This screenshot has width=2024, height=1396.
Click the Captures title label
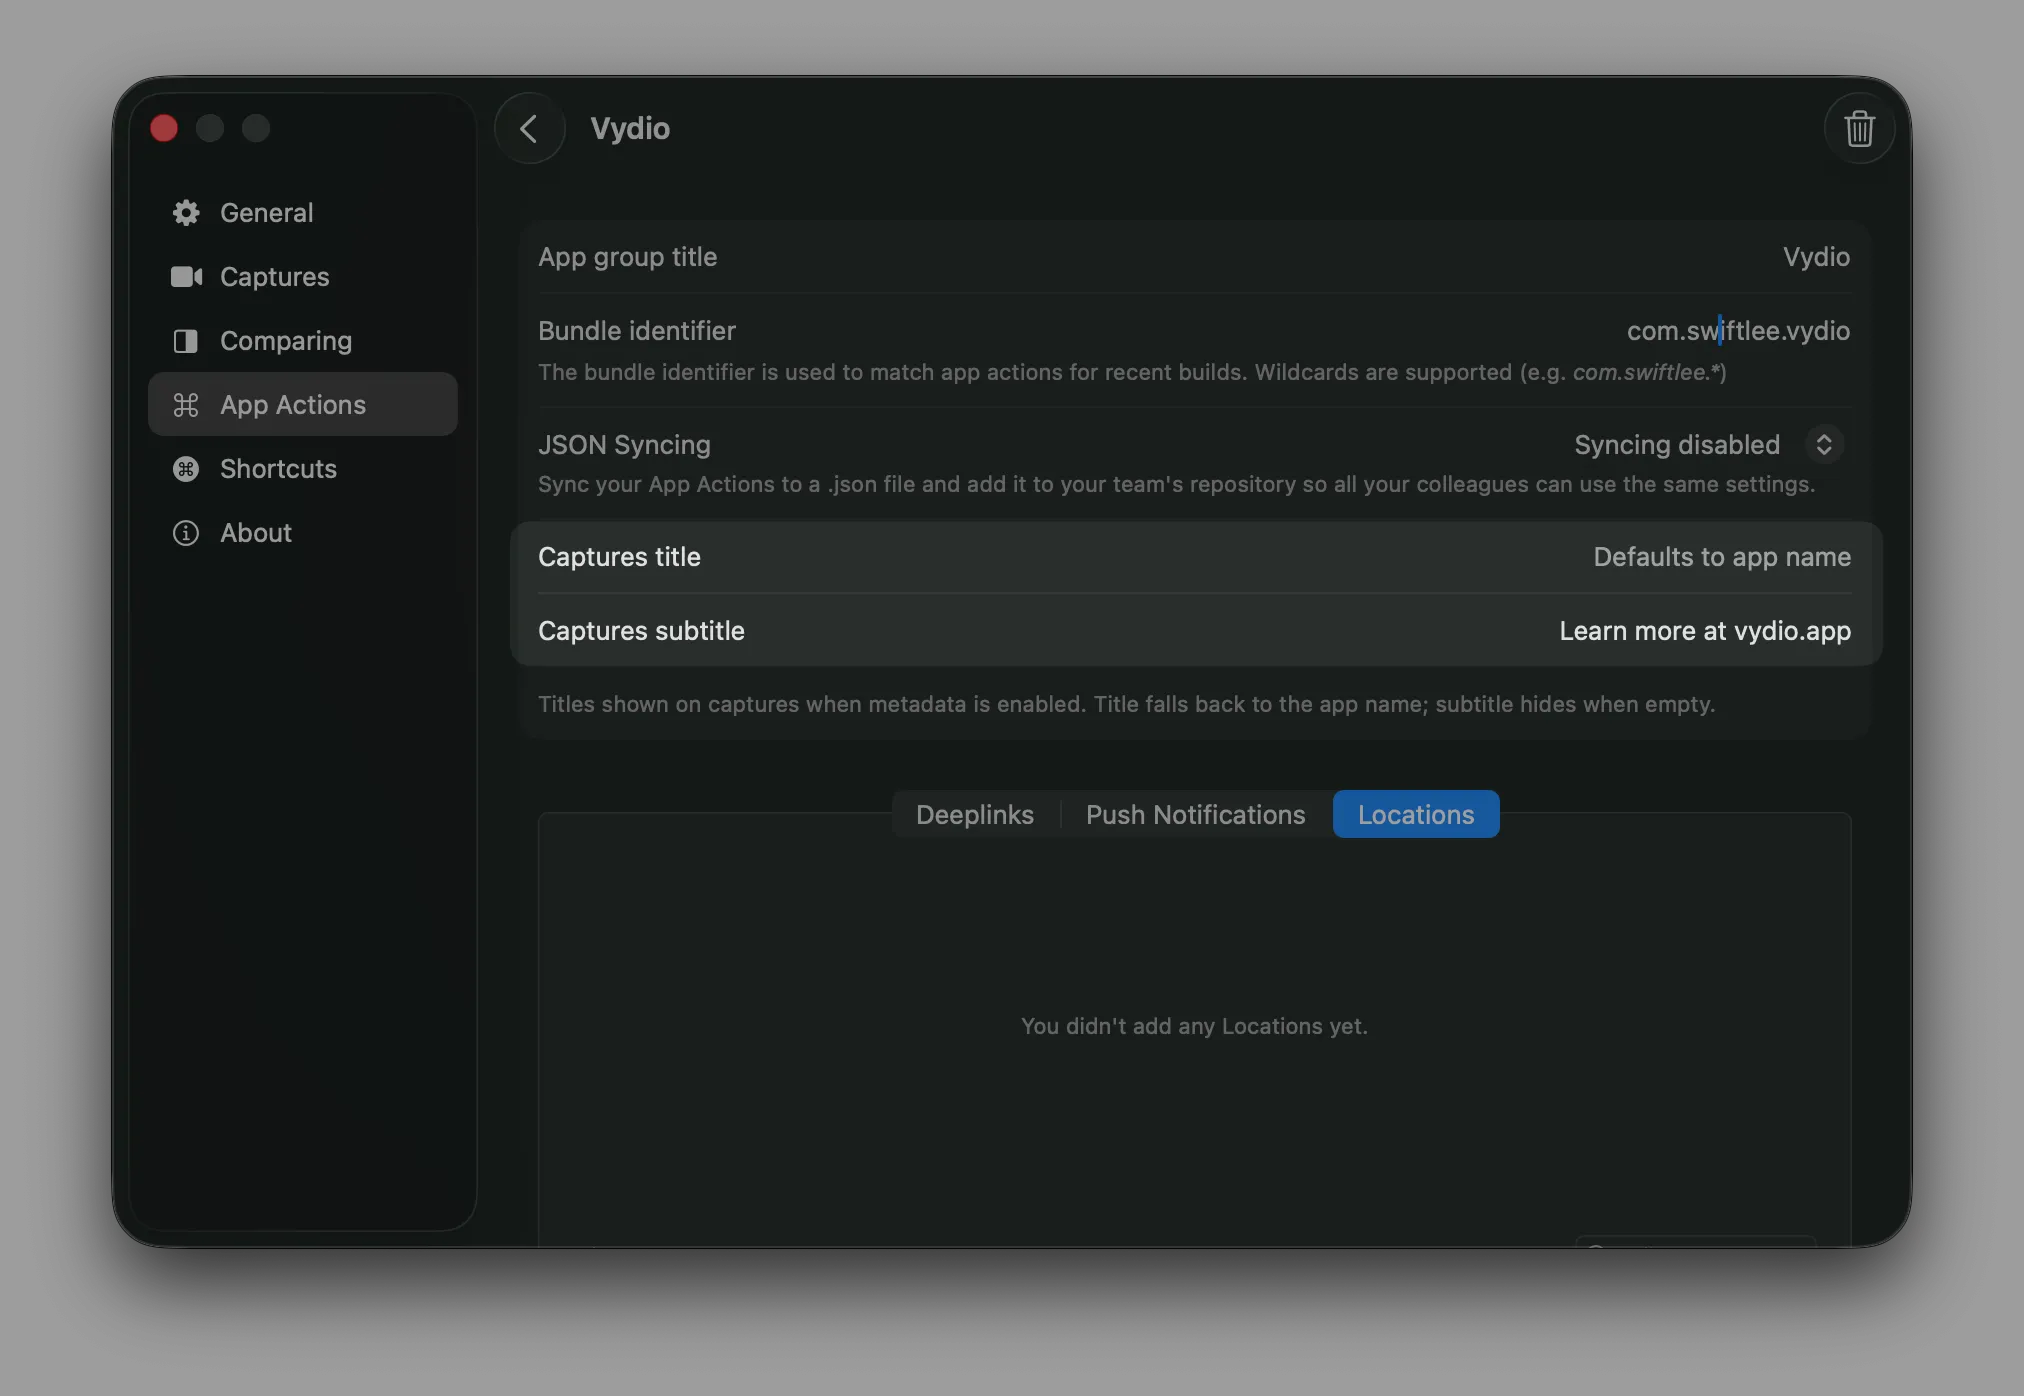click(x=619, y=557)
